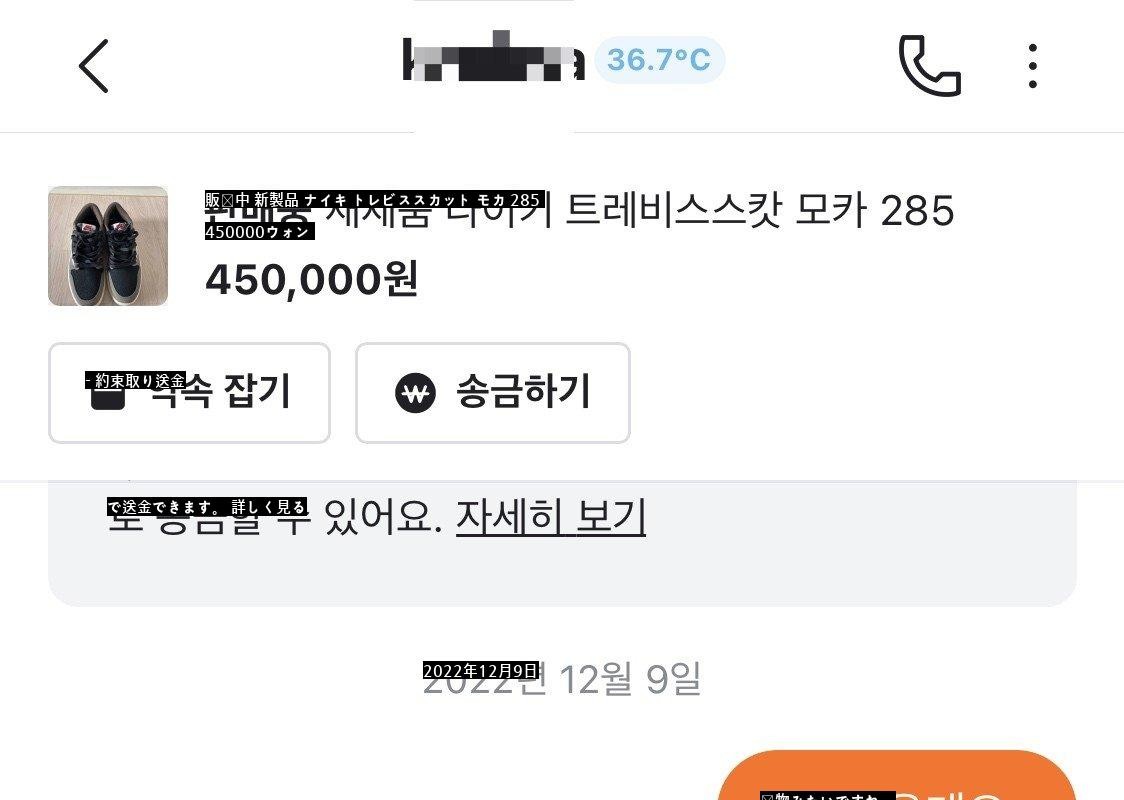1124x800 pixels.
Task: Open the three-dot more options menu
Action: click(x=1032, y=66)
